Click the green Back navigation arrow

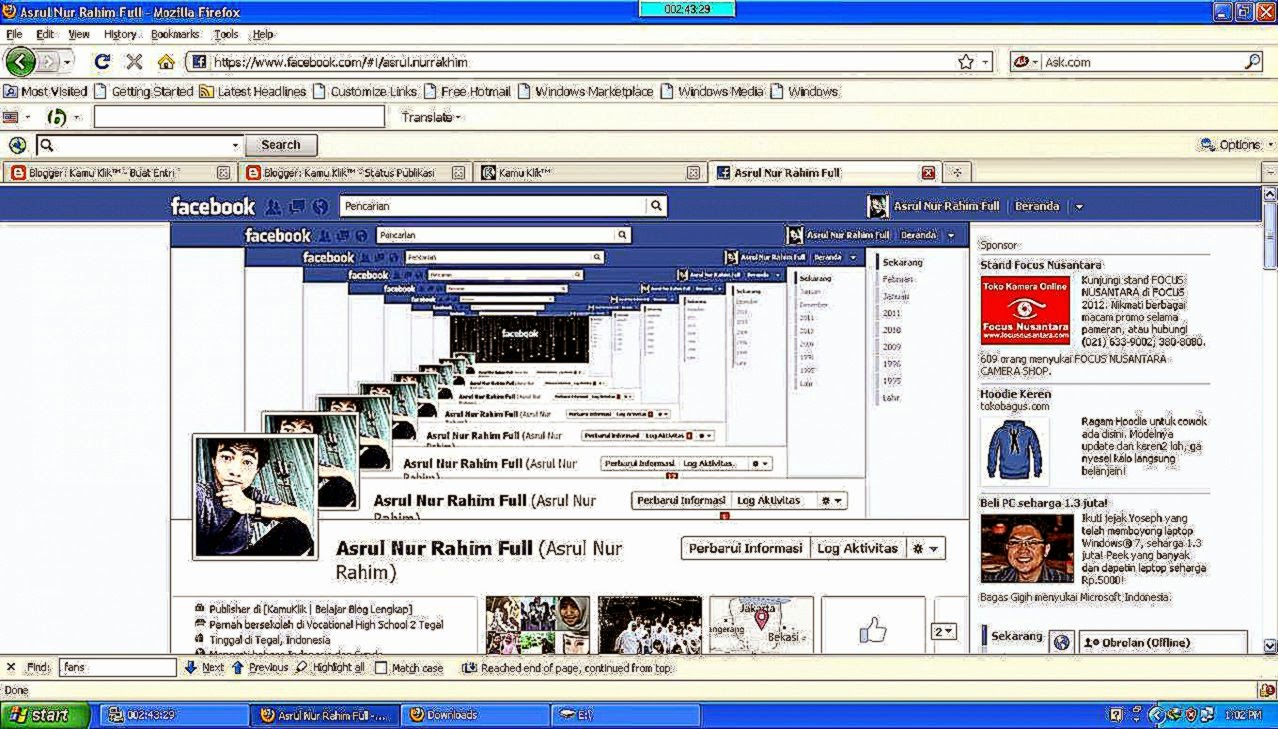[x=20, y=62]
